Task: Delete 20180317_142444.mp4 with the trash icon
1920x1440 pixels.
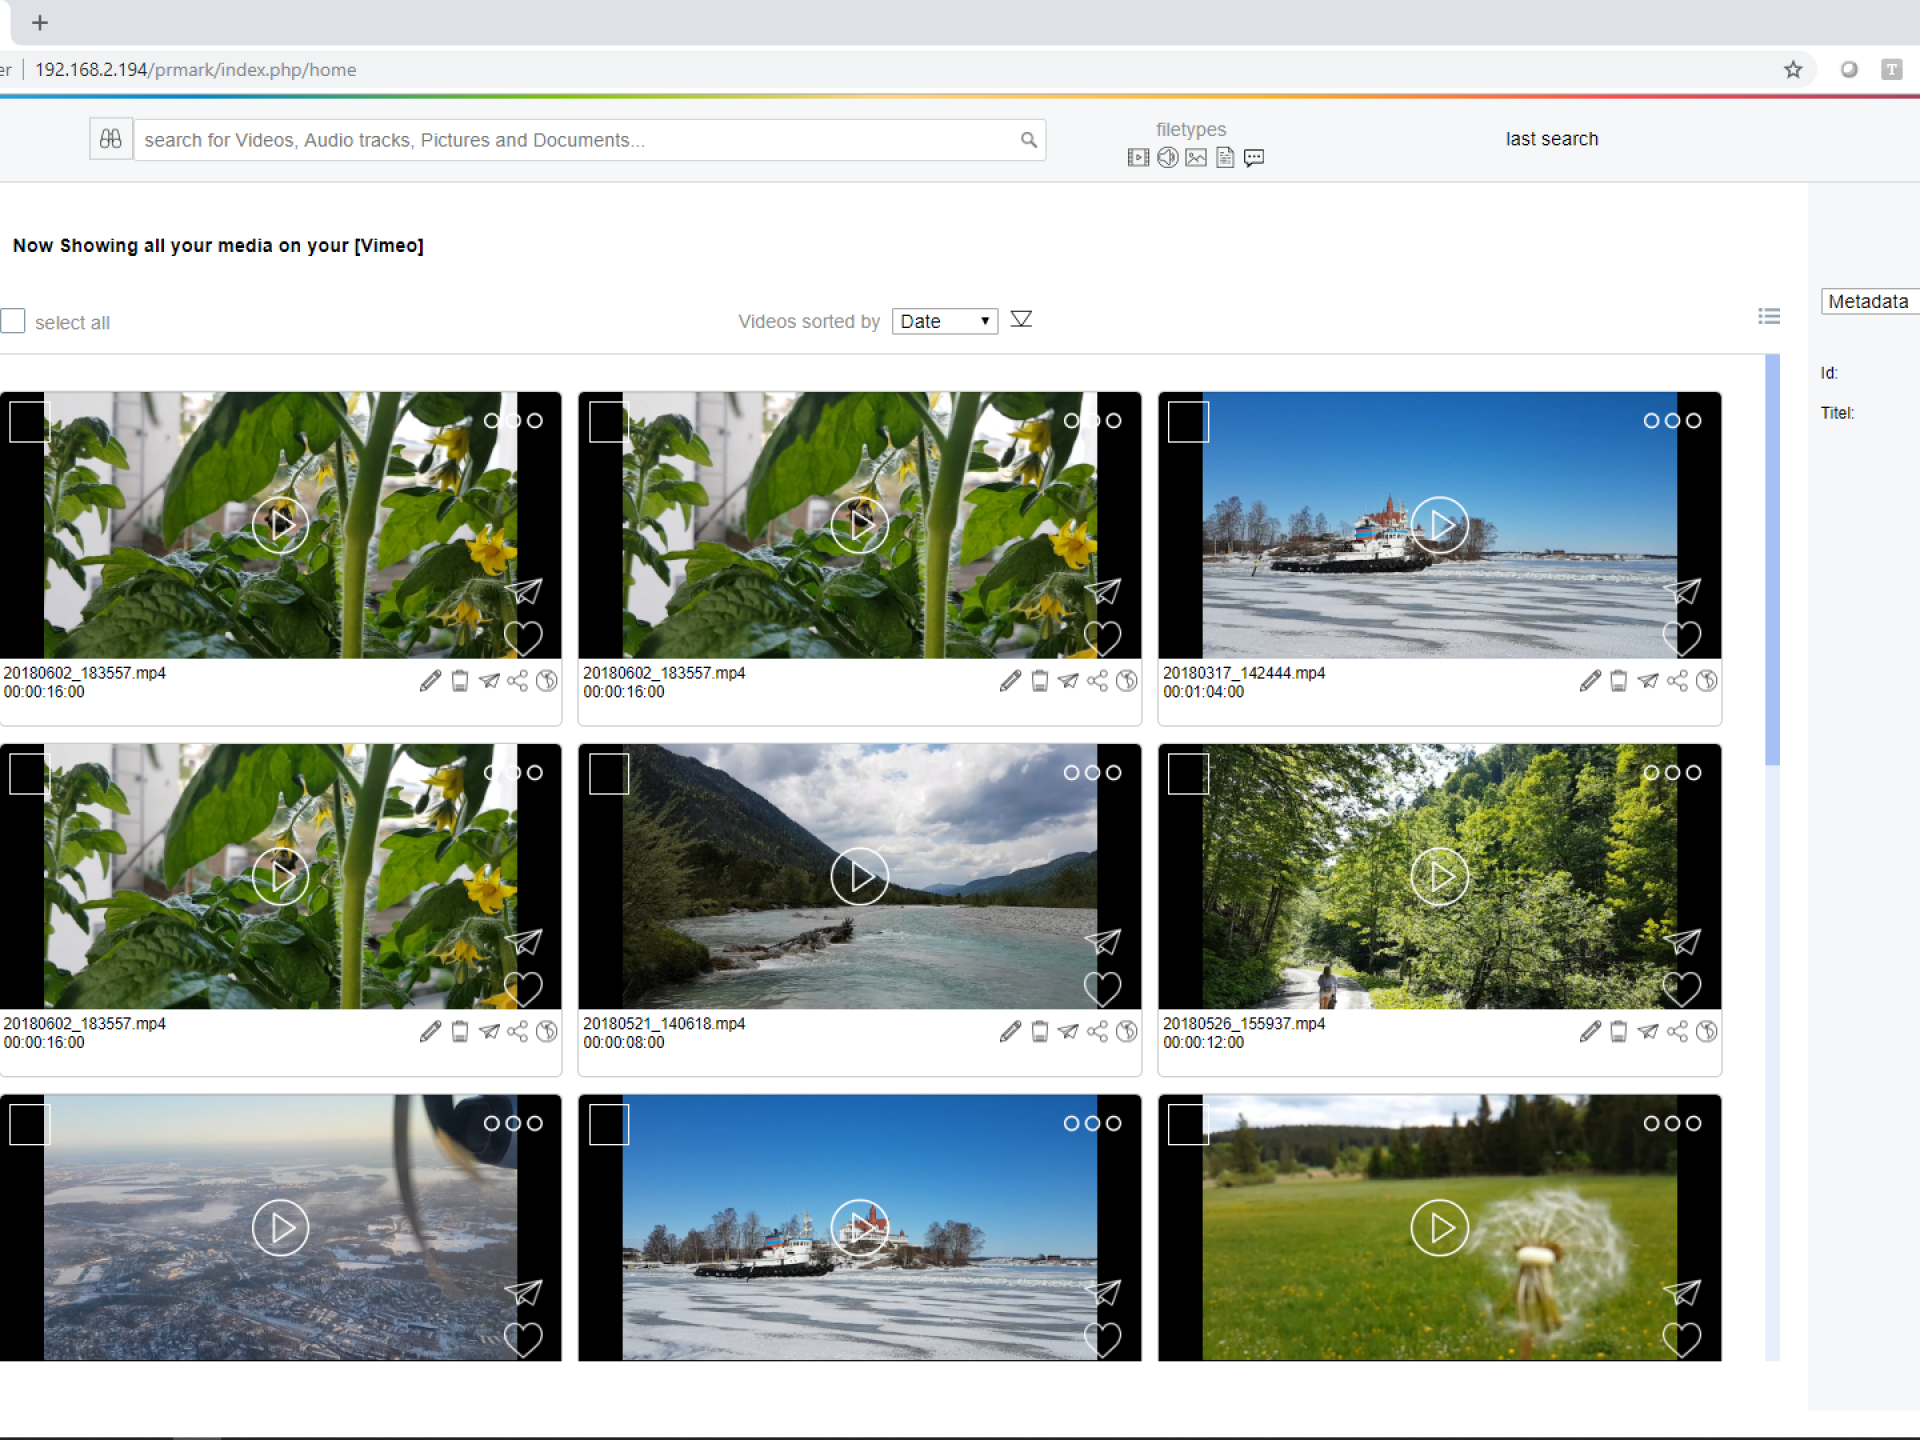Action: [x=1619, y=681]
